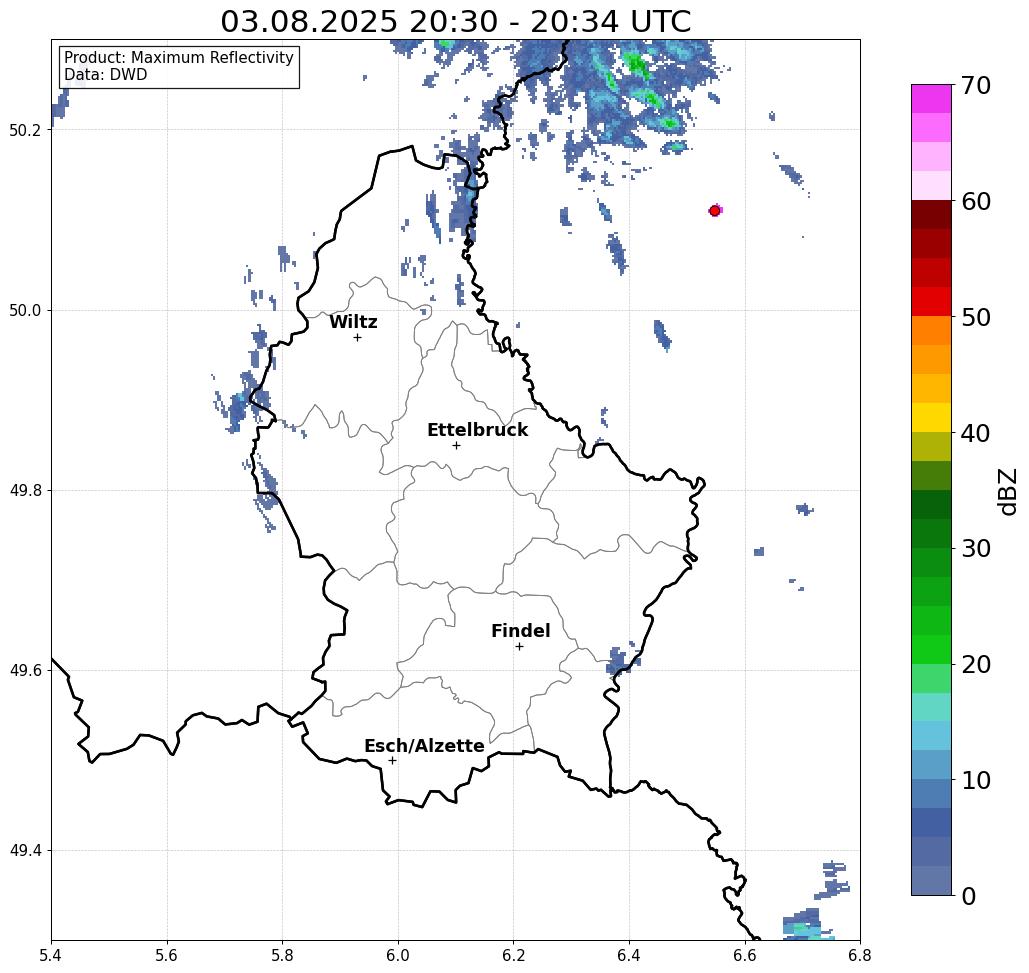Screen dimensions: 1029x973
Task: Click the radar echo on the border southeast of Findel
Action: (x=621, y=661)
